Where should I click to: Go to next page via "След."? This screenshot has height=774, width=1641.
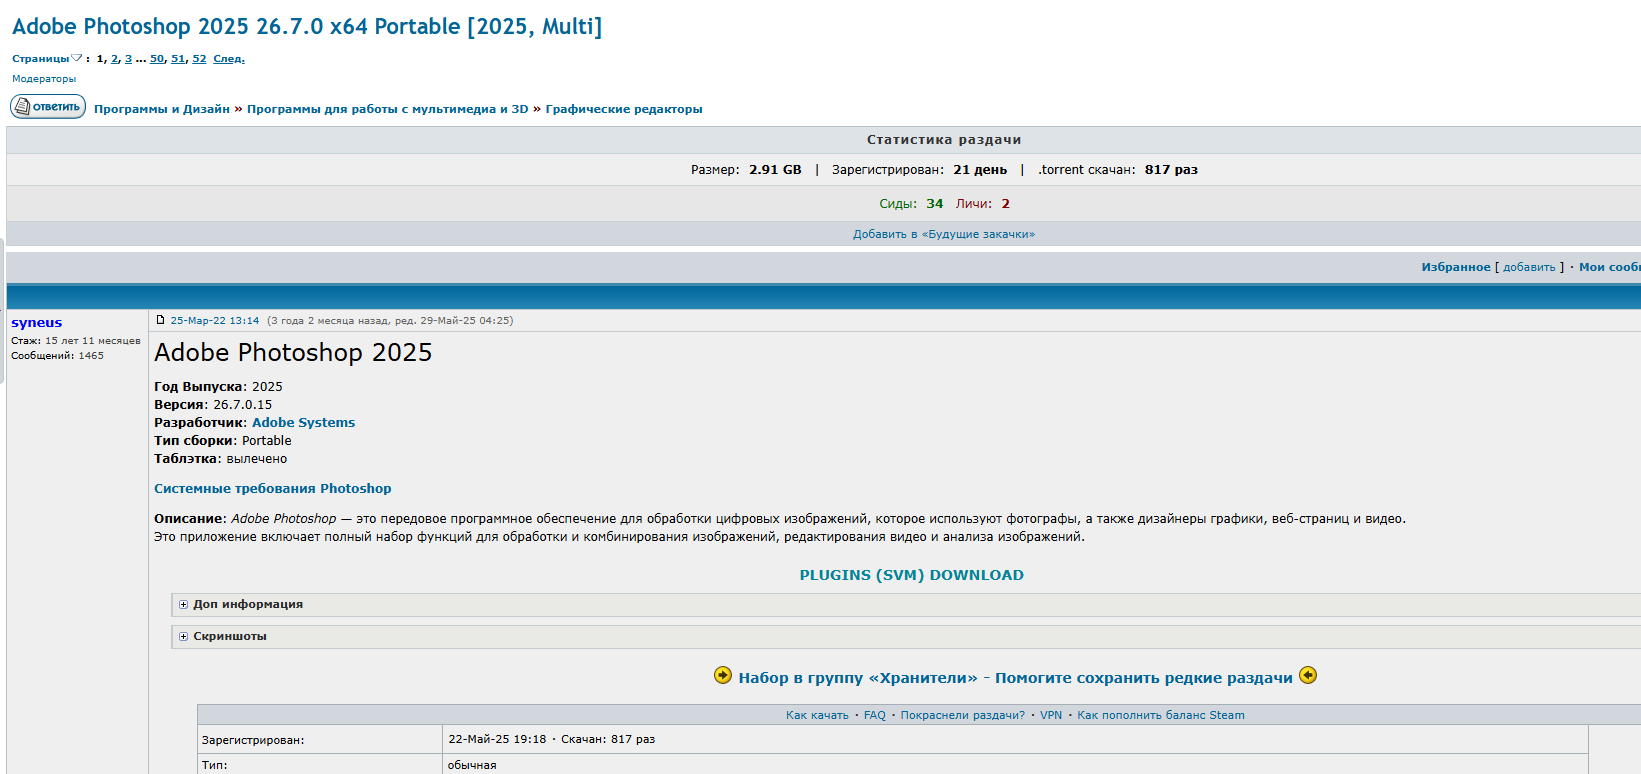(228, 58)
